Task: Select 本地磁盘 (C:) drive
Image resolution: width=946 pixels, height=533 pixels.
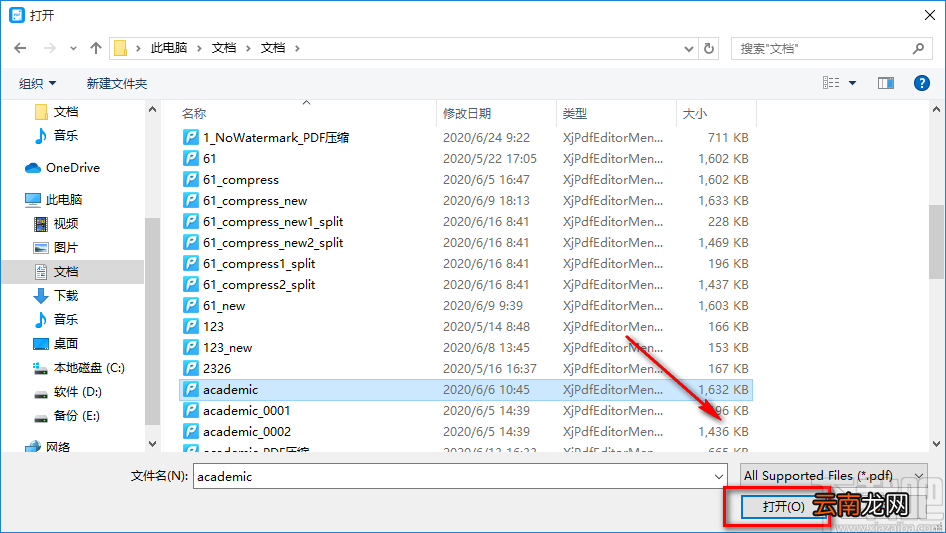Action: point(89,368)
